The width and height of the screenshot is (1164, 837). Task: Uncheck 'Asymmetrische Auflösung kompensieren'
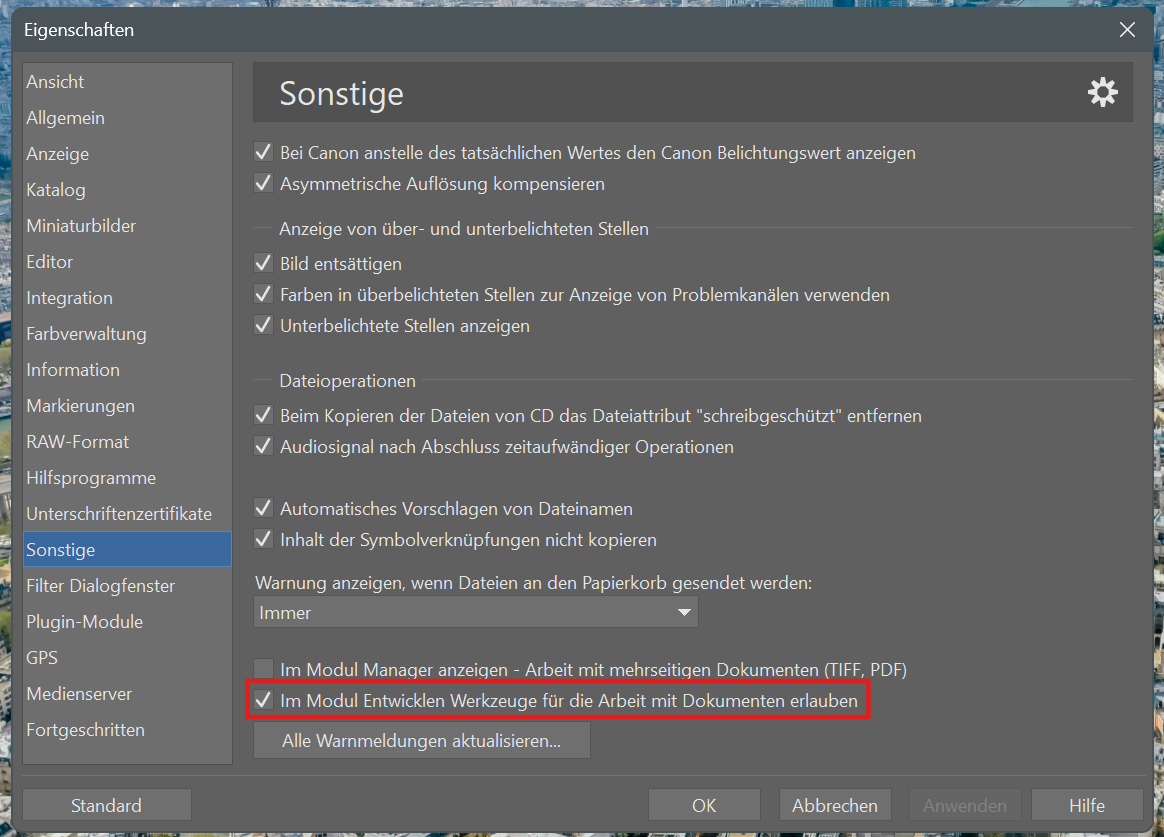point(264,184)
